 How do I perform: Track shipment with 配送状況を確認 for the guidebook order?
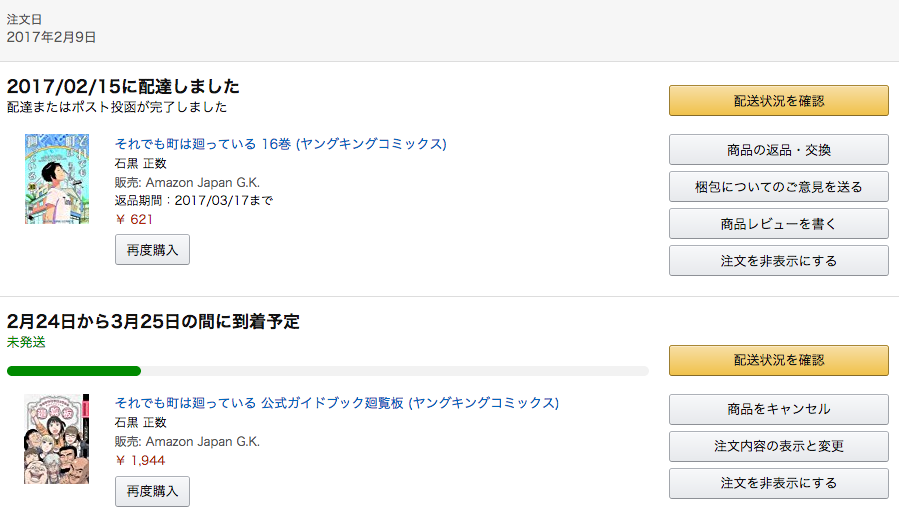pyautogui.click(x=778, y=360)
